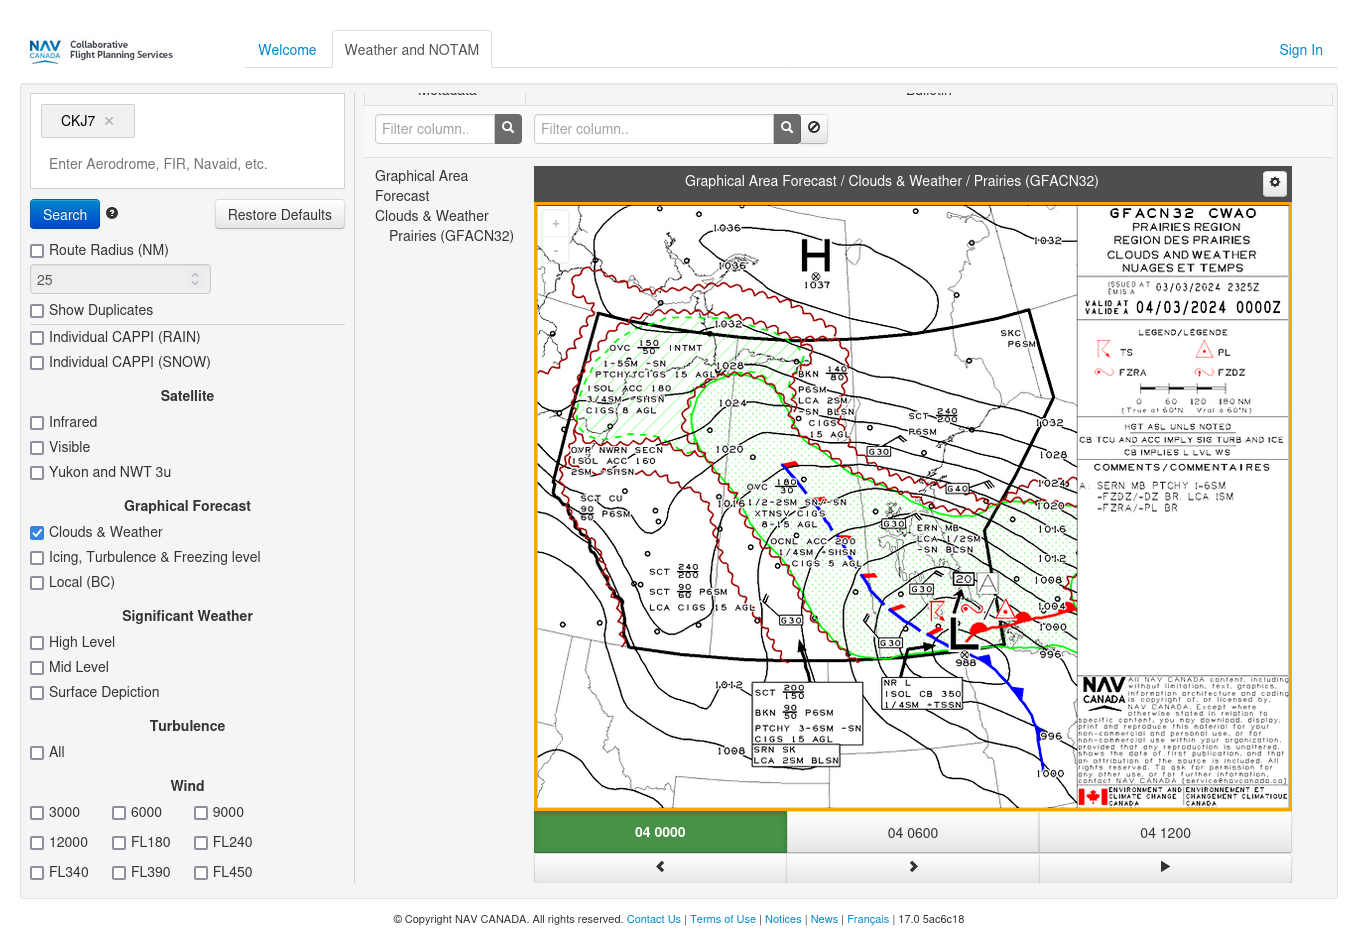Click the GFACN32 forecast chart image
Viewport: 1358px width, 939px height.
[x=913, y=507]
